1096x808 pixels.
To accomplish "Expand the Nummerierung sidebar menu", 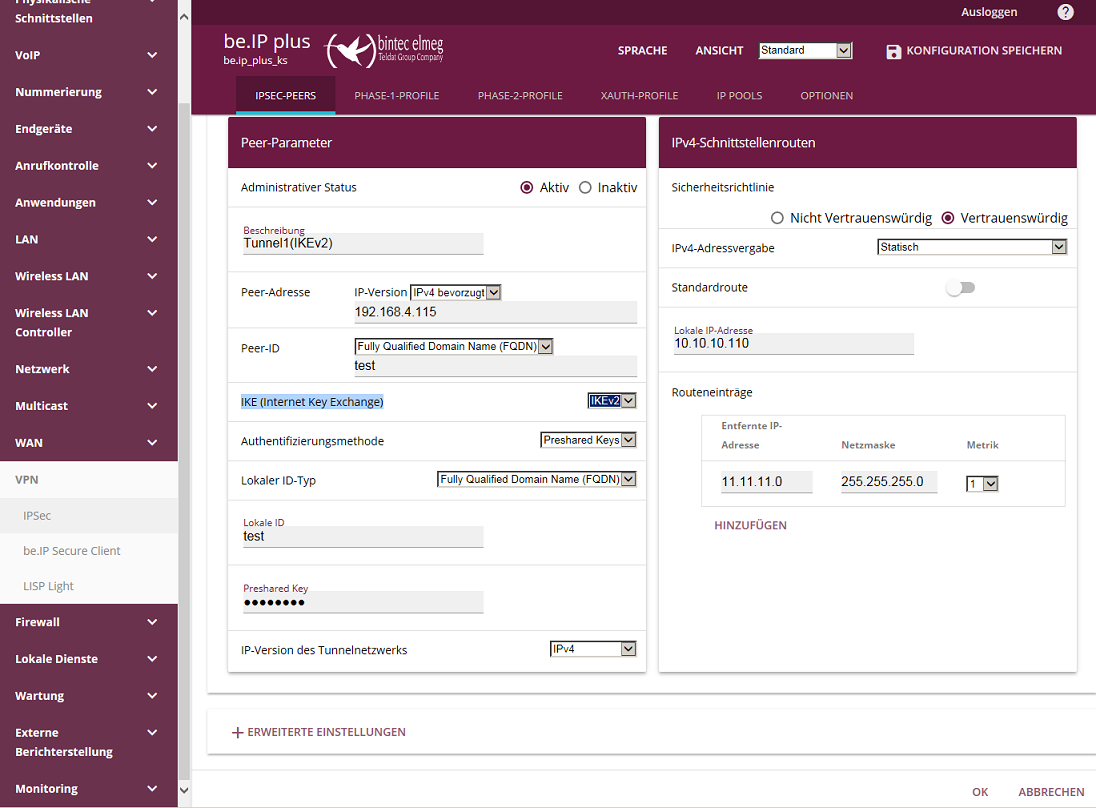I will pos(89,92).
